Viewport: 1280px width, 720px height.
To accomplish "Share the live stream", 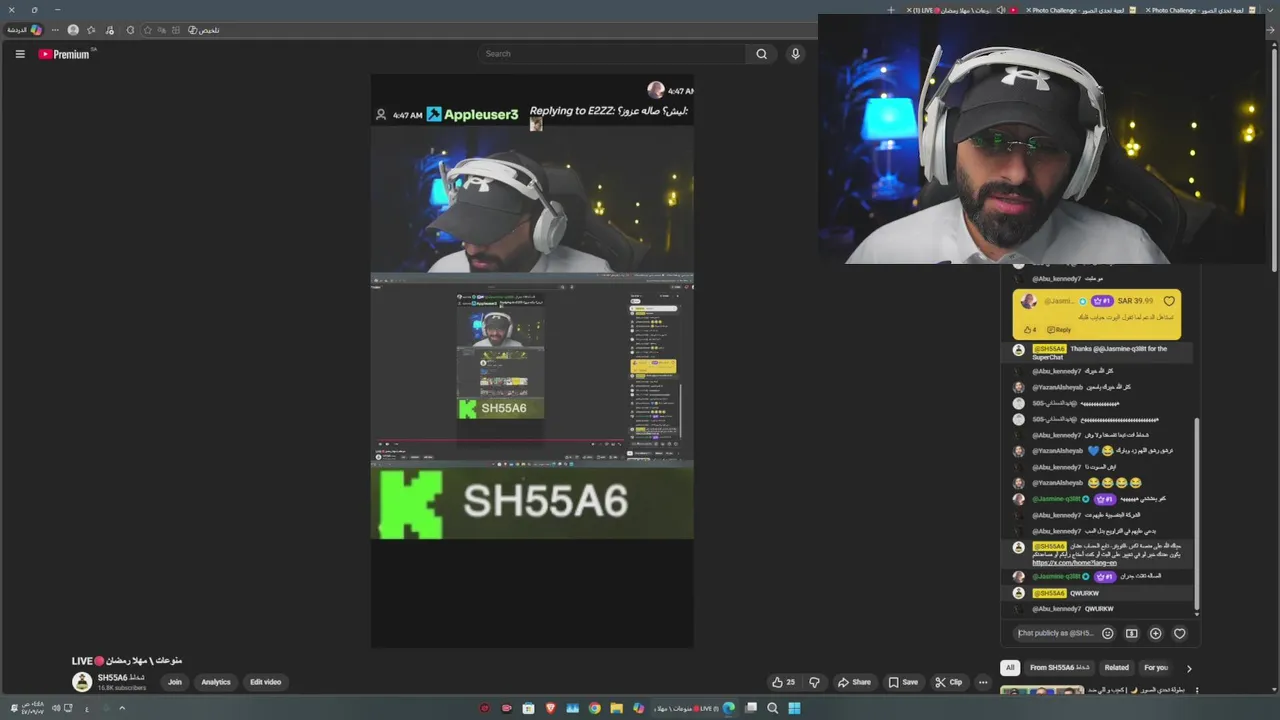I will (854, 682).
